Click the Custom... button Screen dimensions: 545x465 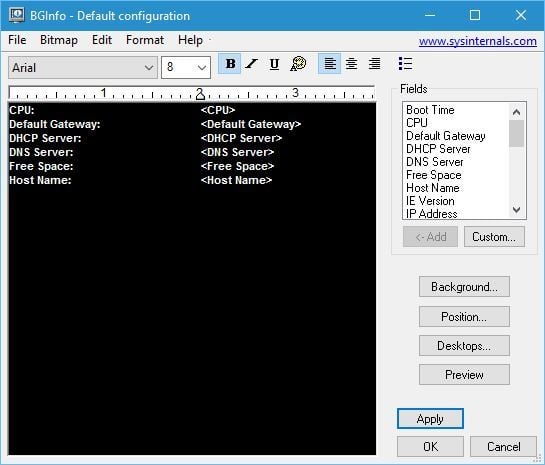click(494, 237)
